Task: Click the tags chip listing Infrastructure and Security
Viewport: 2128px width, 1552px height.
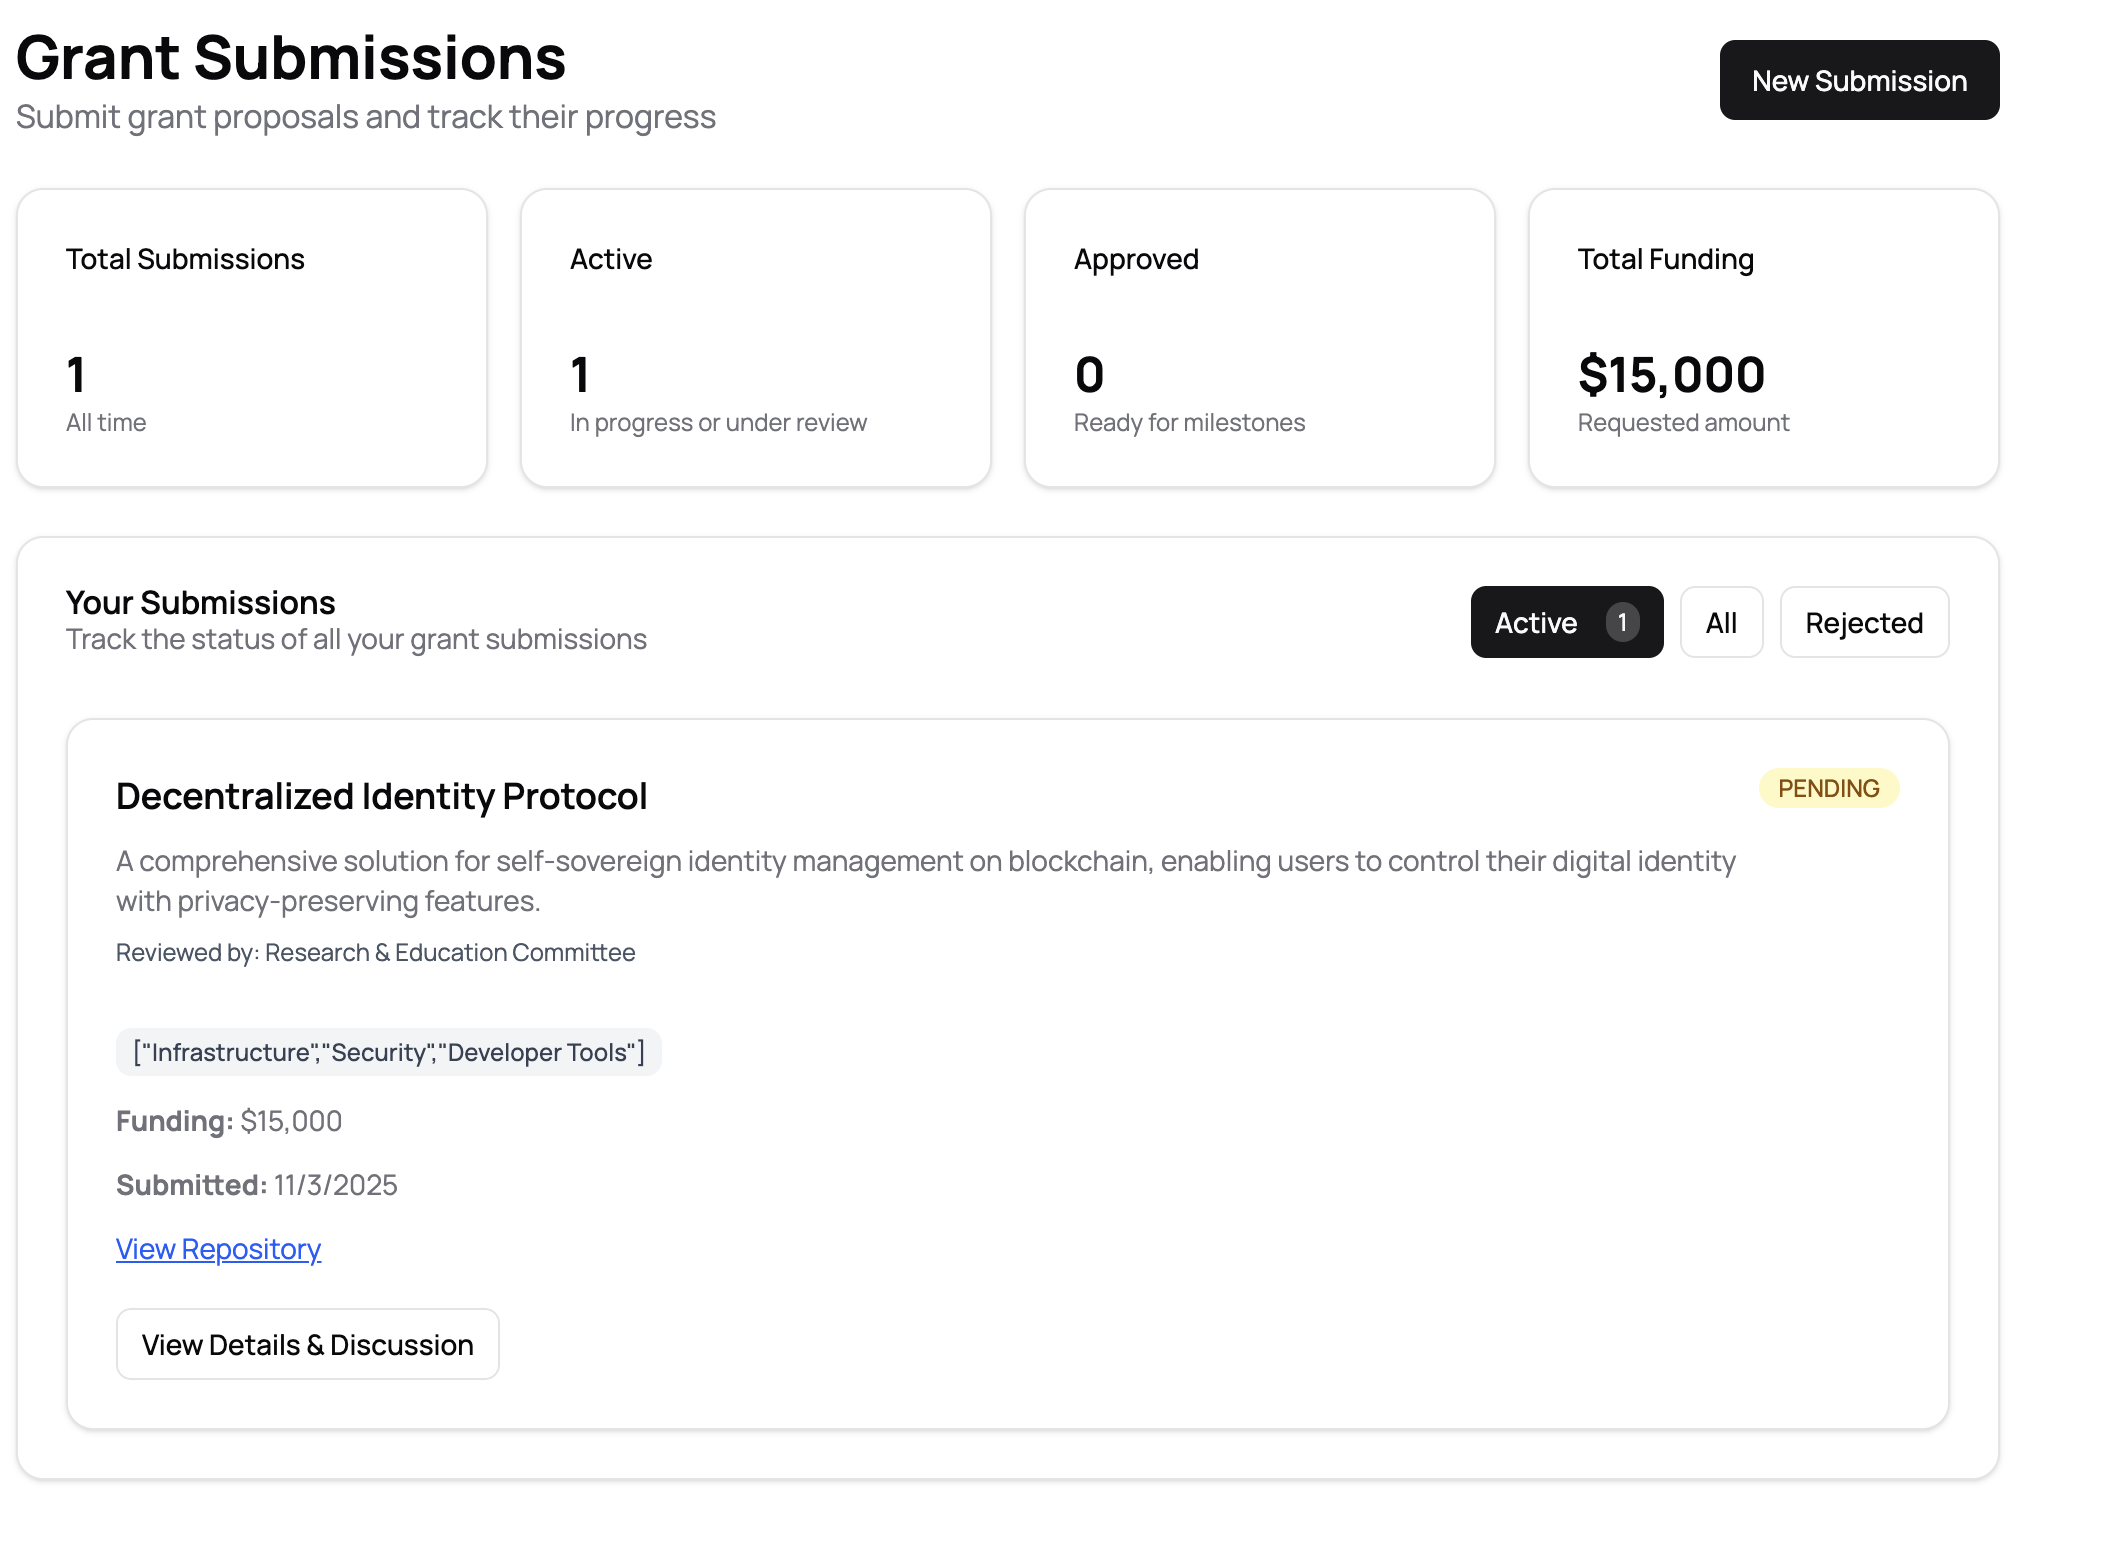Action: click(388, 1051)
